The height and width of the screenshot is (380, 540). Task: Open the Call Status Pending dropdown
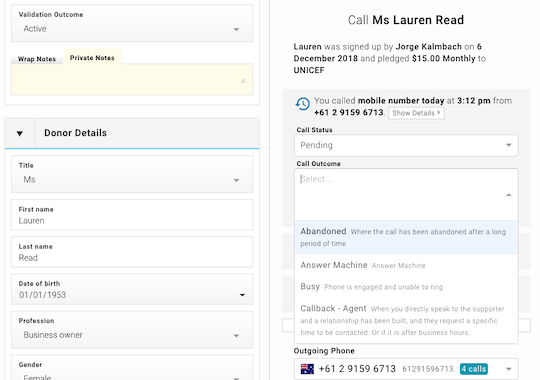click(x=406, y=145)
